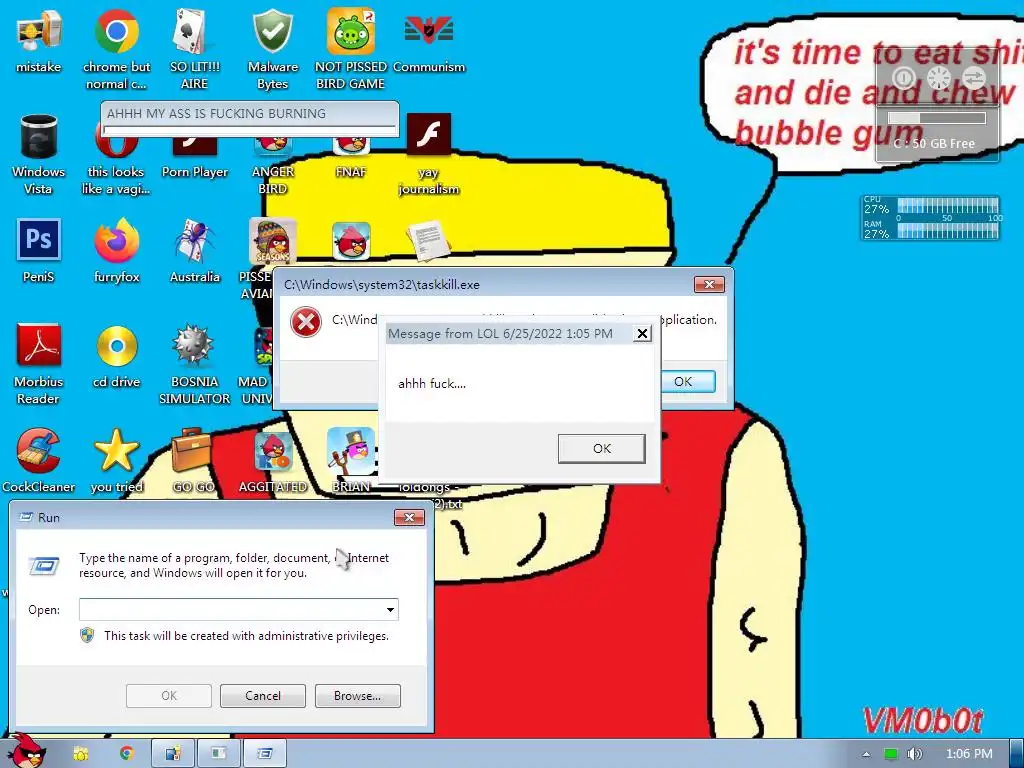Click the Angry Bird Start button
The width and height of the screenshot is (1024, 768).
(x=26, y=751)
